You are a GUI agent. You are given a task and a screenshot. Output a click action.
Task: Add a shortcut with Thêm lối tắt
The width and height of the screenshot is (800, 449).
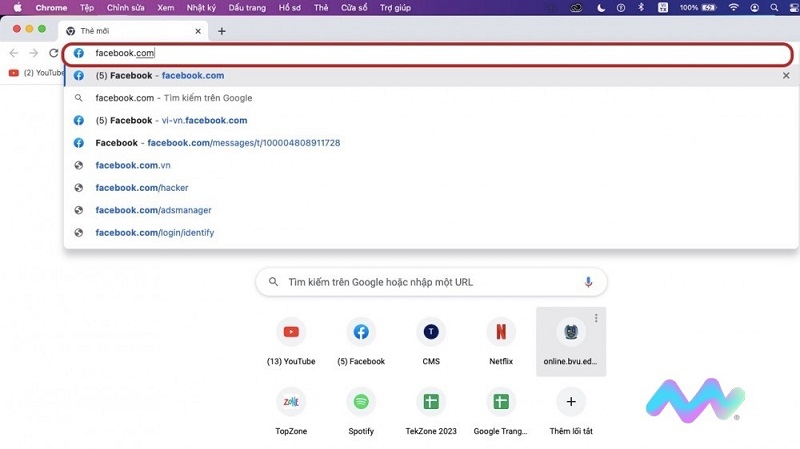coord(571,401)
